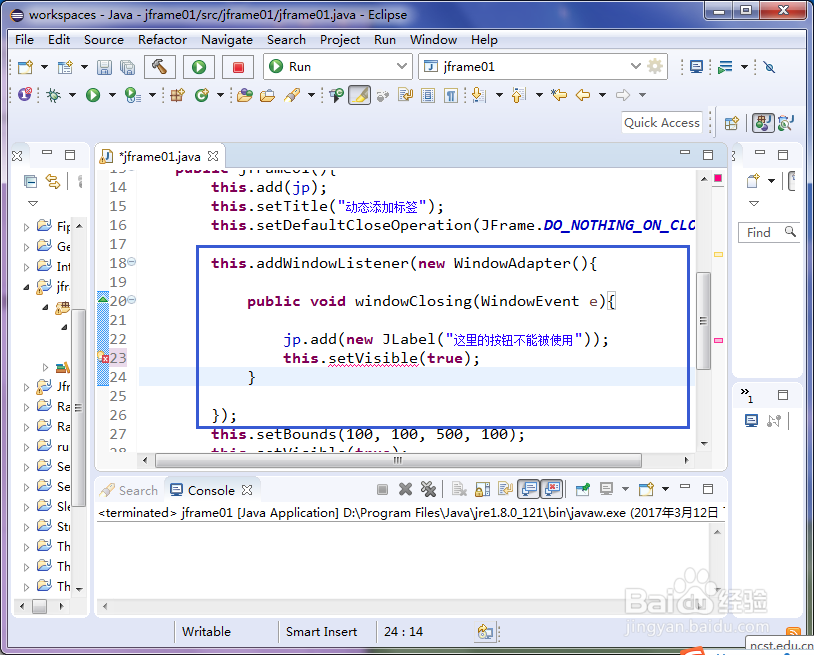Click the launch configuration gear icon

(x=655, y=66)
